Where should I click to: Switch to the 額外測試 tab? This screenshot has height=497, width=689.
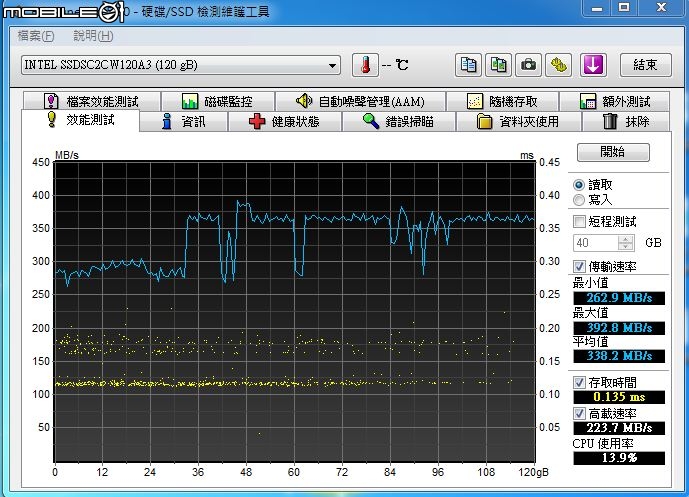tap(615, 102)
